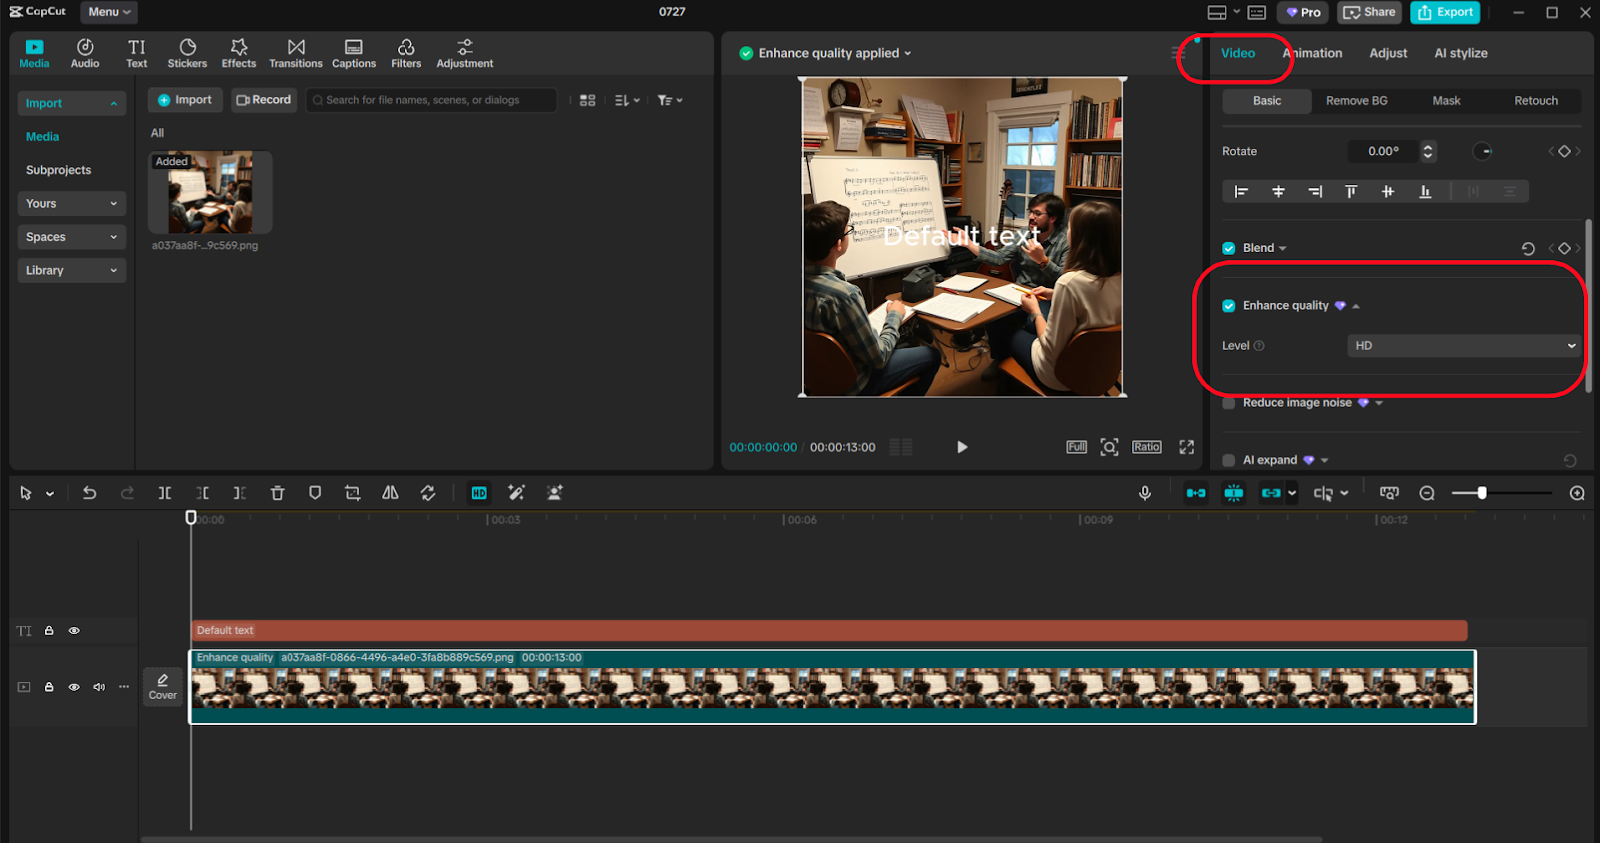Select the Remove BG tab
1600x843 pixels.
click(1356, 101)
